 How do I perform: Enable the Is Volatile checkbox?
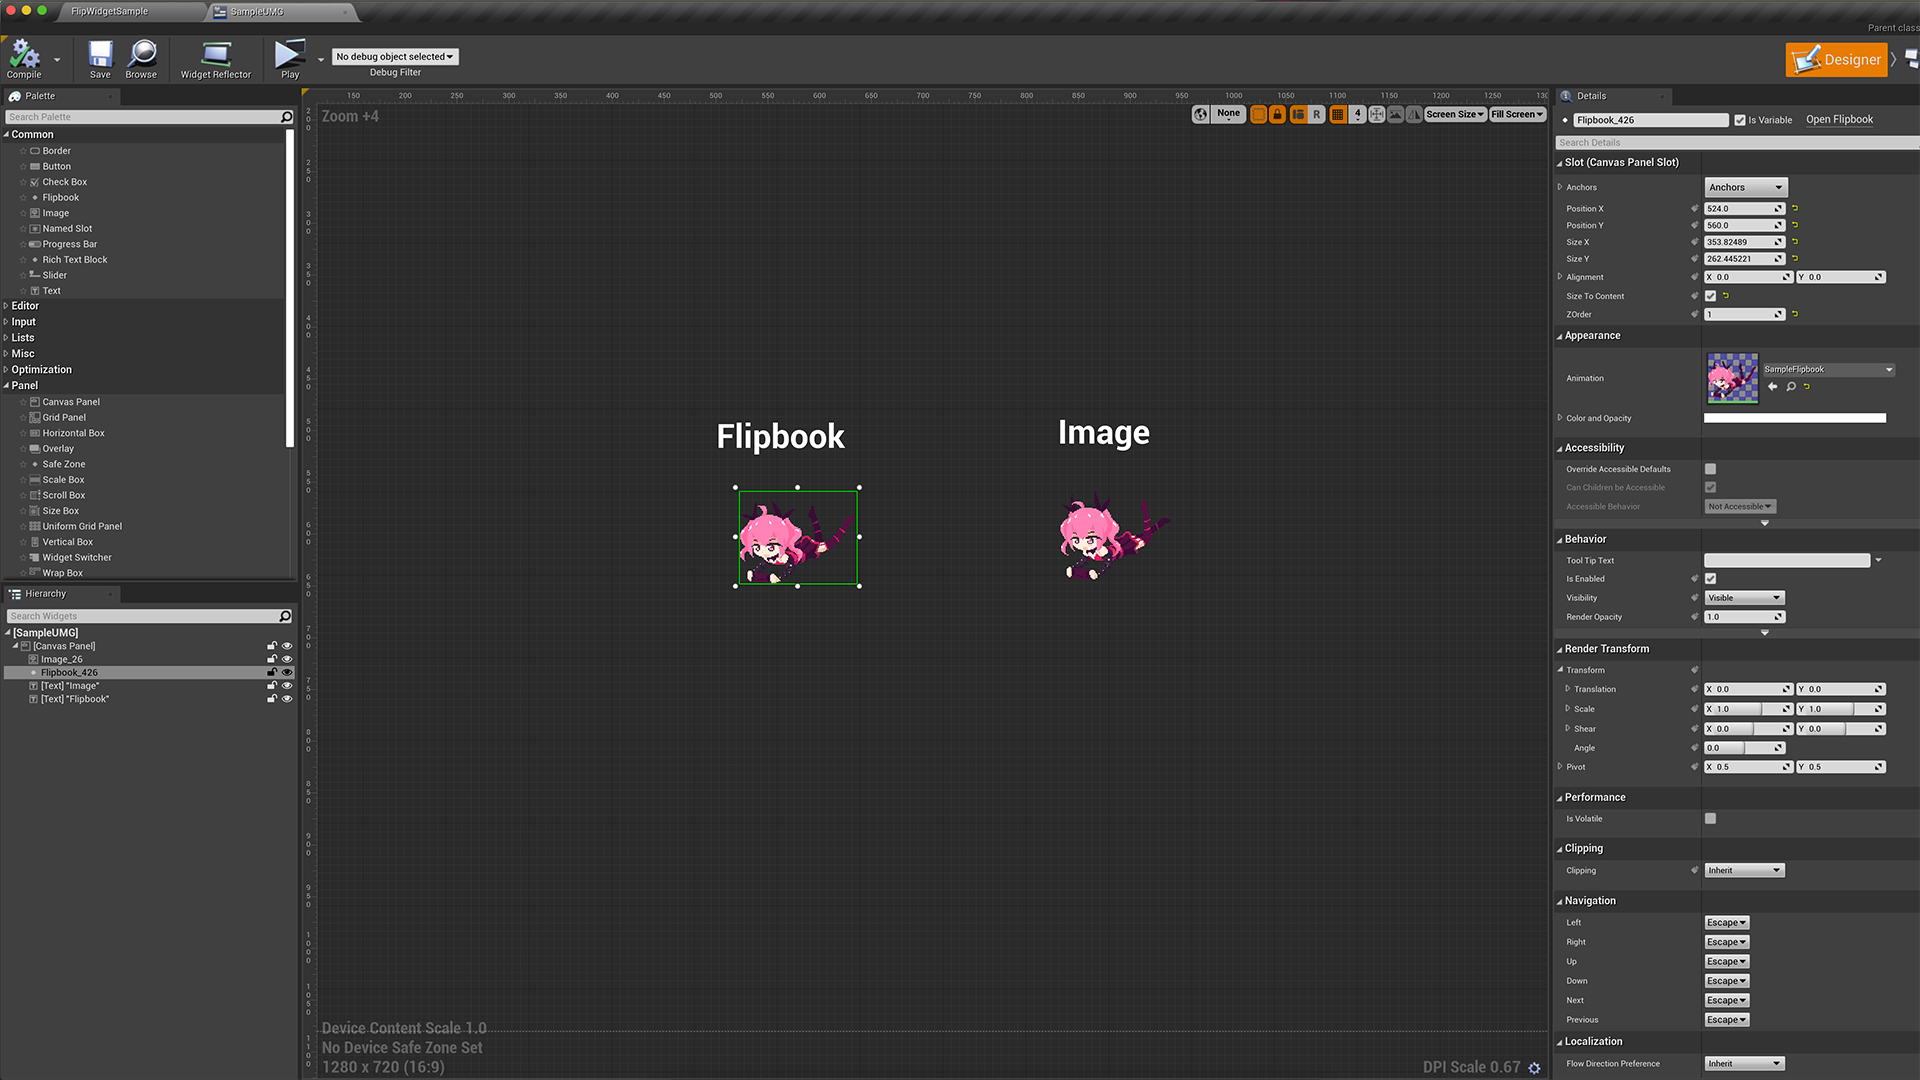(1710, 818)
